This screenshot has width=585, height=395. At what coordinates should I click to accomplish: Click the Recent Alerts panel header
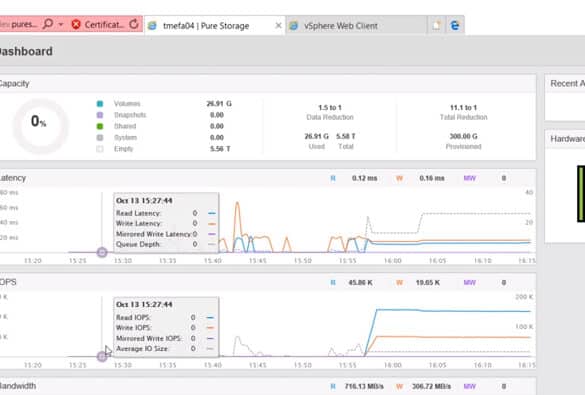pyautogui.click(x=565, y=84)
